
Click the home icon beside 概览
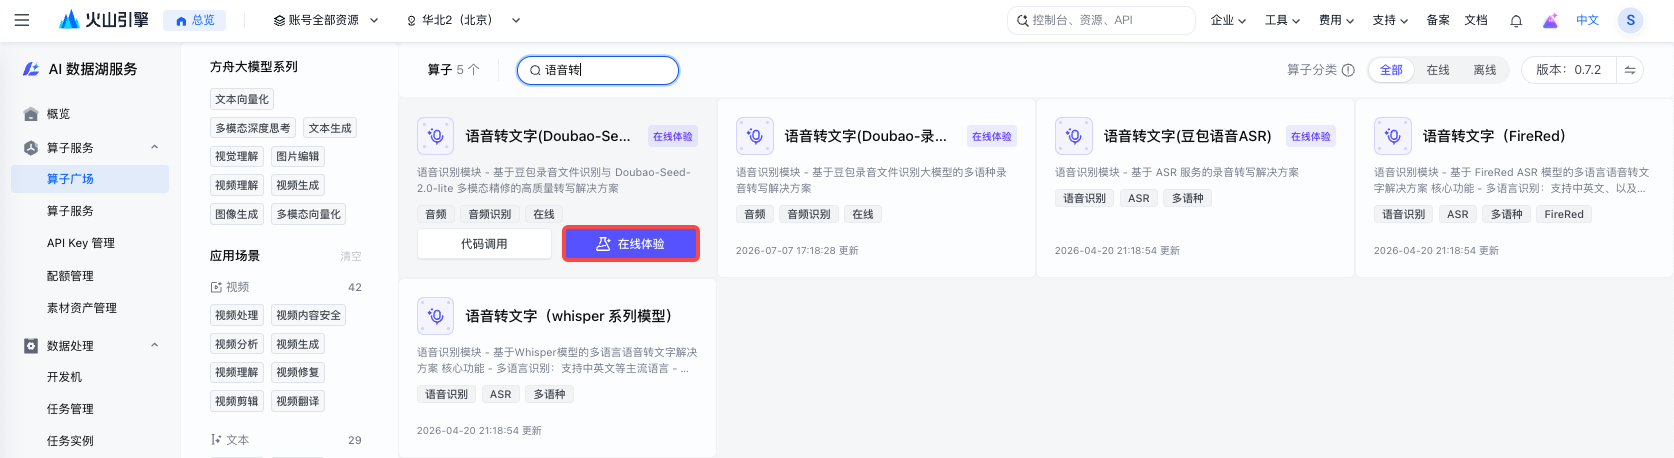click(31, 114)
